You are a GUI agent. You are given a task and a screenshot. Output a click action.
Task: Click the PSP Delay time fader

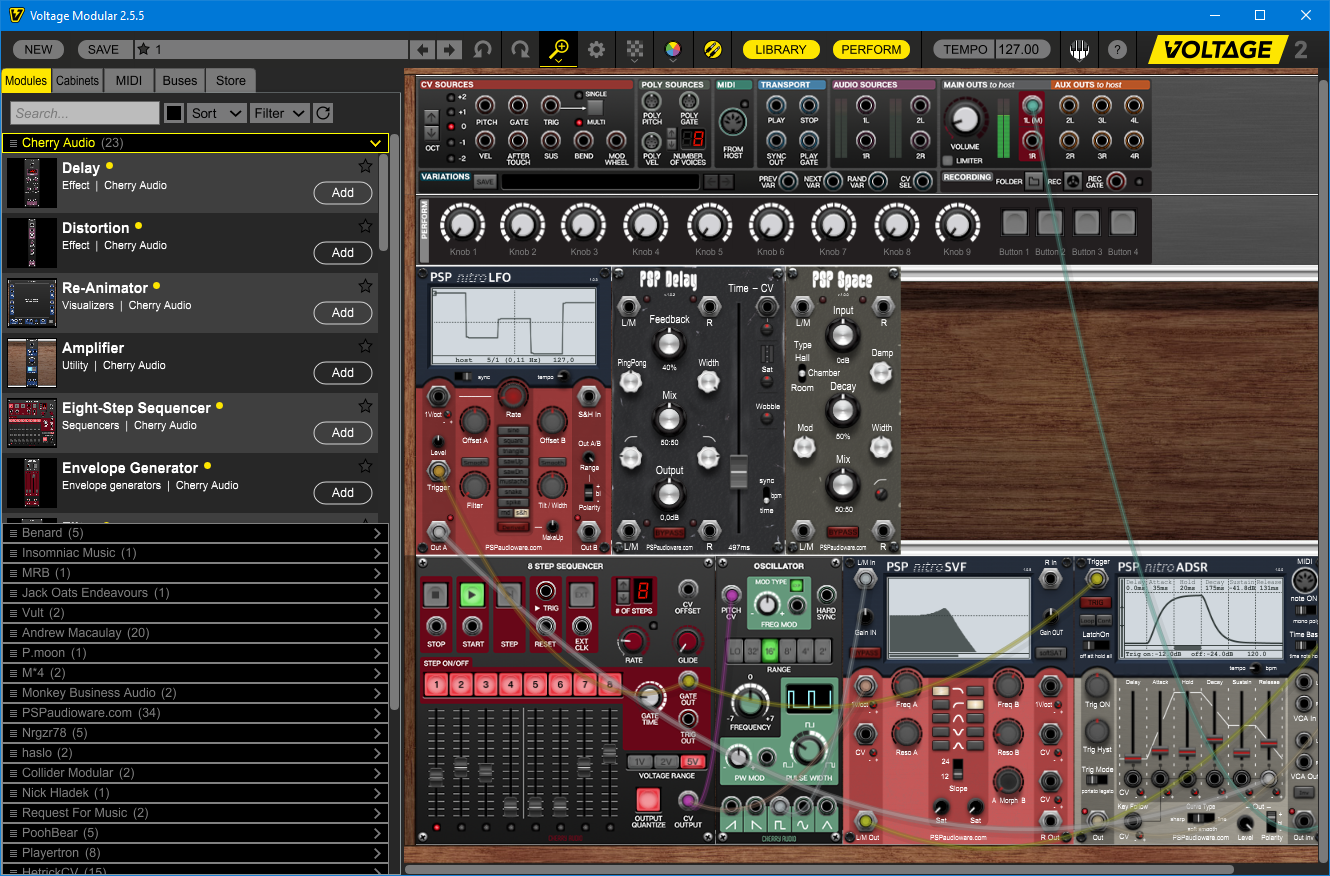(739, 470)
